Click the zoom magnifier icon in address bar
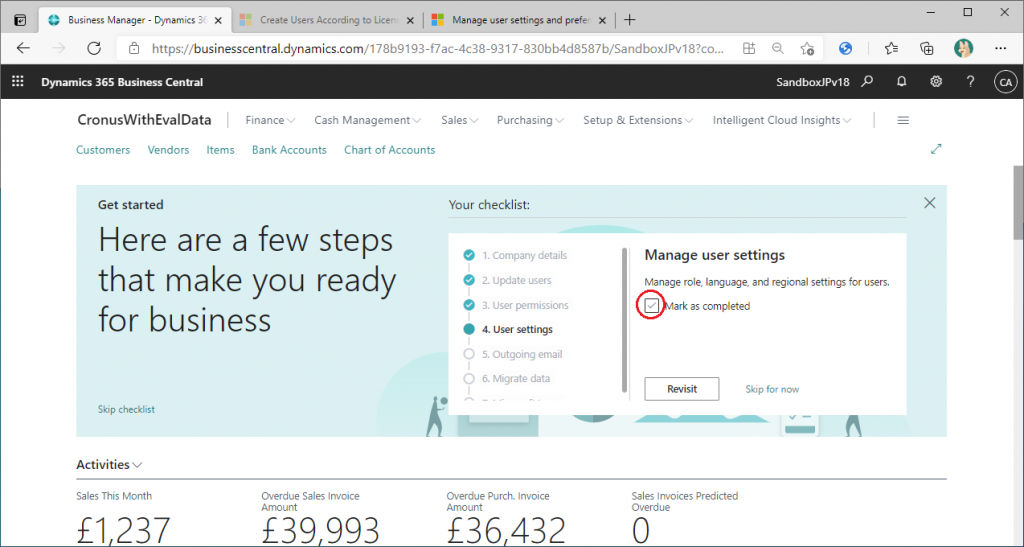 777,48
